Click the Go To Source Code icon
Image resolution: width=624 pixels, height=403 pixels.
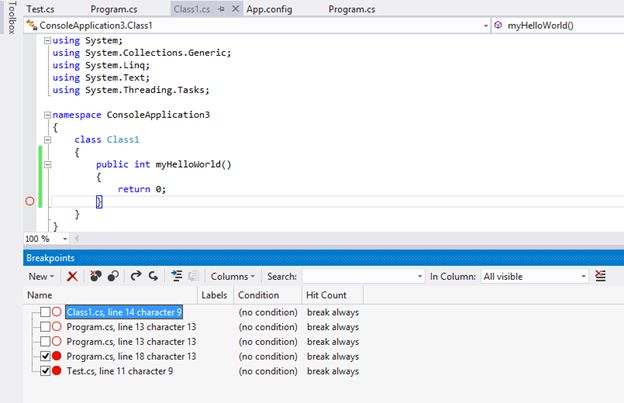177,276
